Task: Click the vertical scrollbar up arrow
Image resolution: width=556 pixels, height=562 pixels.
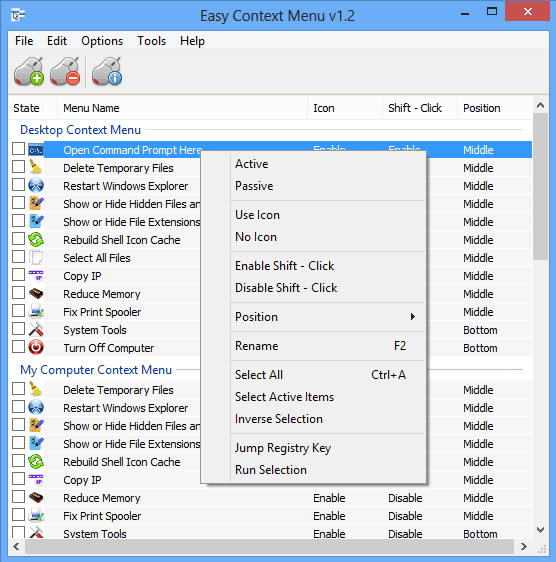Action: tap(541, 105)
